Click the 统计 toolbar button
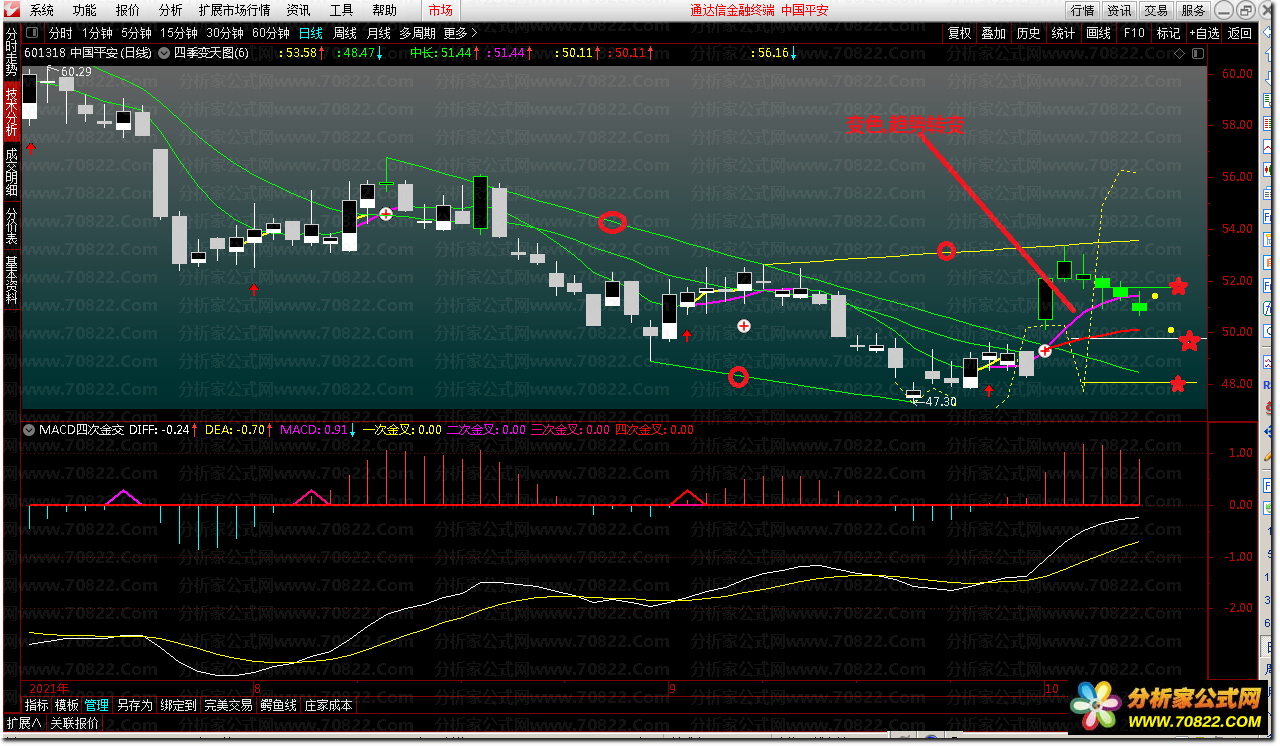 tap(1063, 33)
